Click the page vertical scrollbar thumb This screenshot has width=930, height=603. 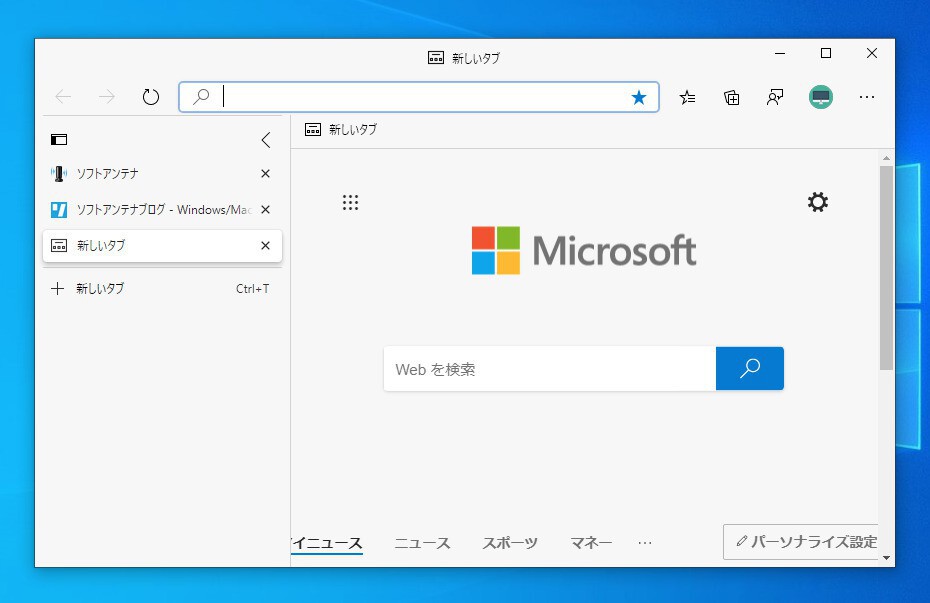pyautogui.click(x=886, y=268)
